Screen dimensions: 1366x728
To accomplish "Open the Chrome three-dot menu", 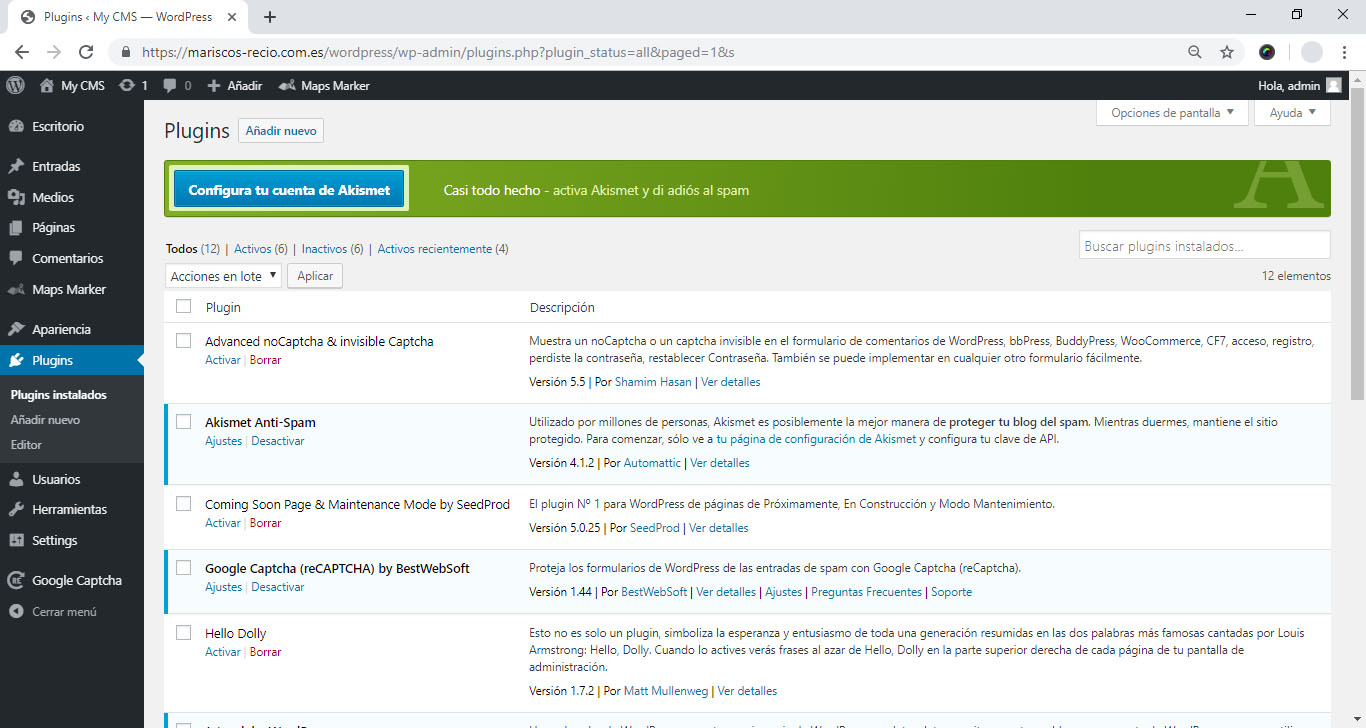I will [x=1346, y=52].
